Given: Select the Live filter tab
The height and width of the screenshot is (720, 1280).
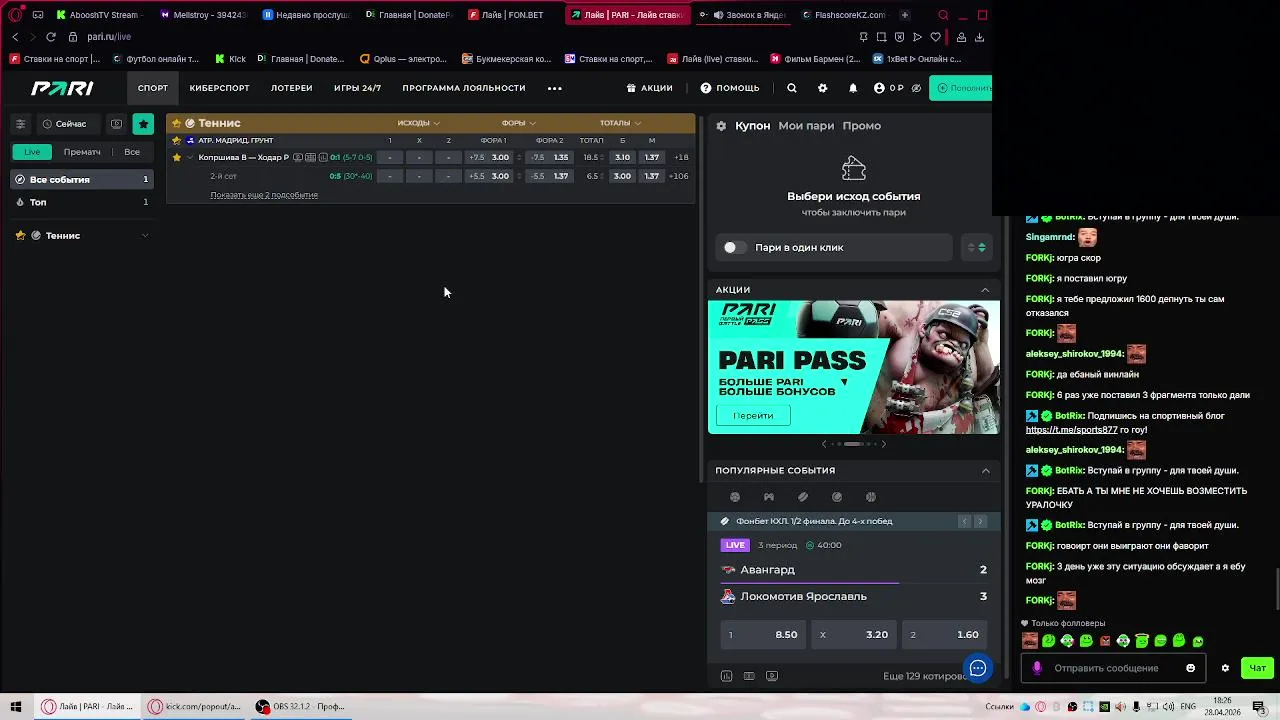Looking at the screenshot, I should pyautogui.click(x=32, y=152).
